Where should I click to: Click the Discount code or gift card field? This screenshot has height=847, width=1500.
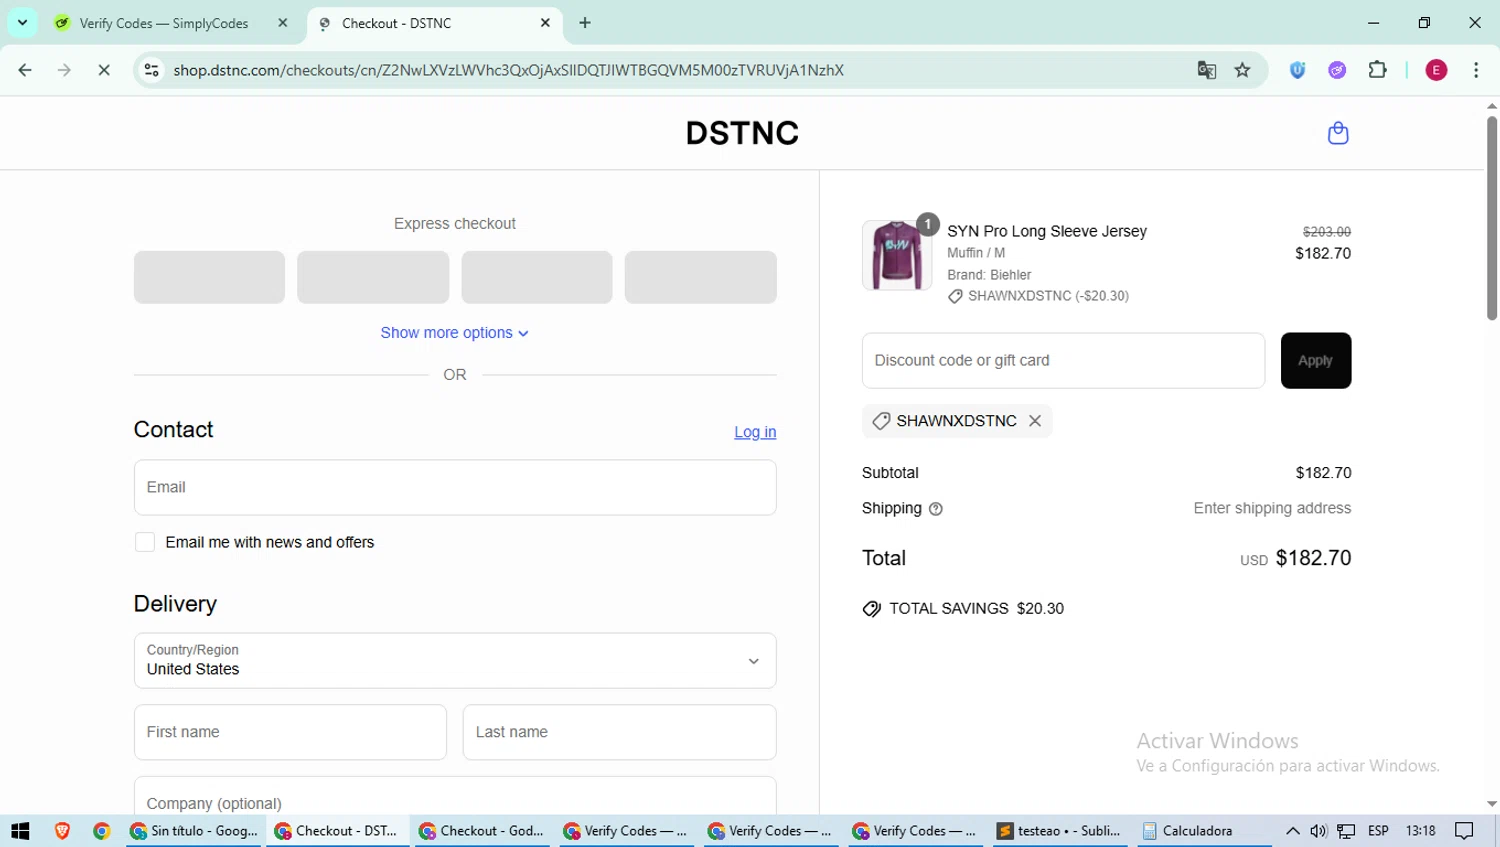1063,361
